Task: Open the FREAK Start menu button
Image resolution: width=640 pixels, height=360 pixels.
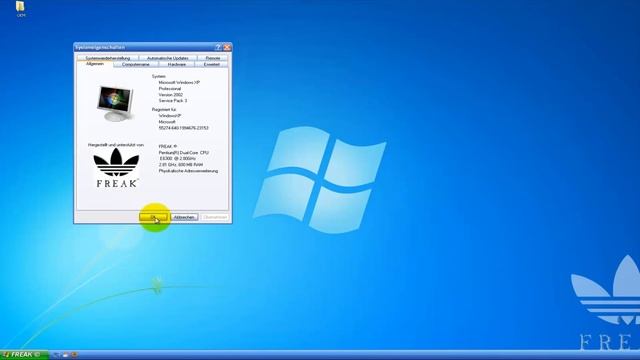Action: click(x=24, y=355)
